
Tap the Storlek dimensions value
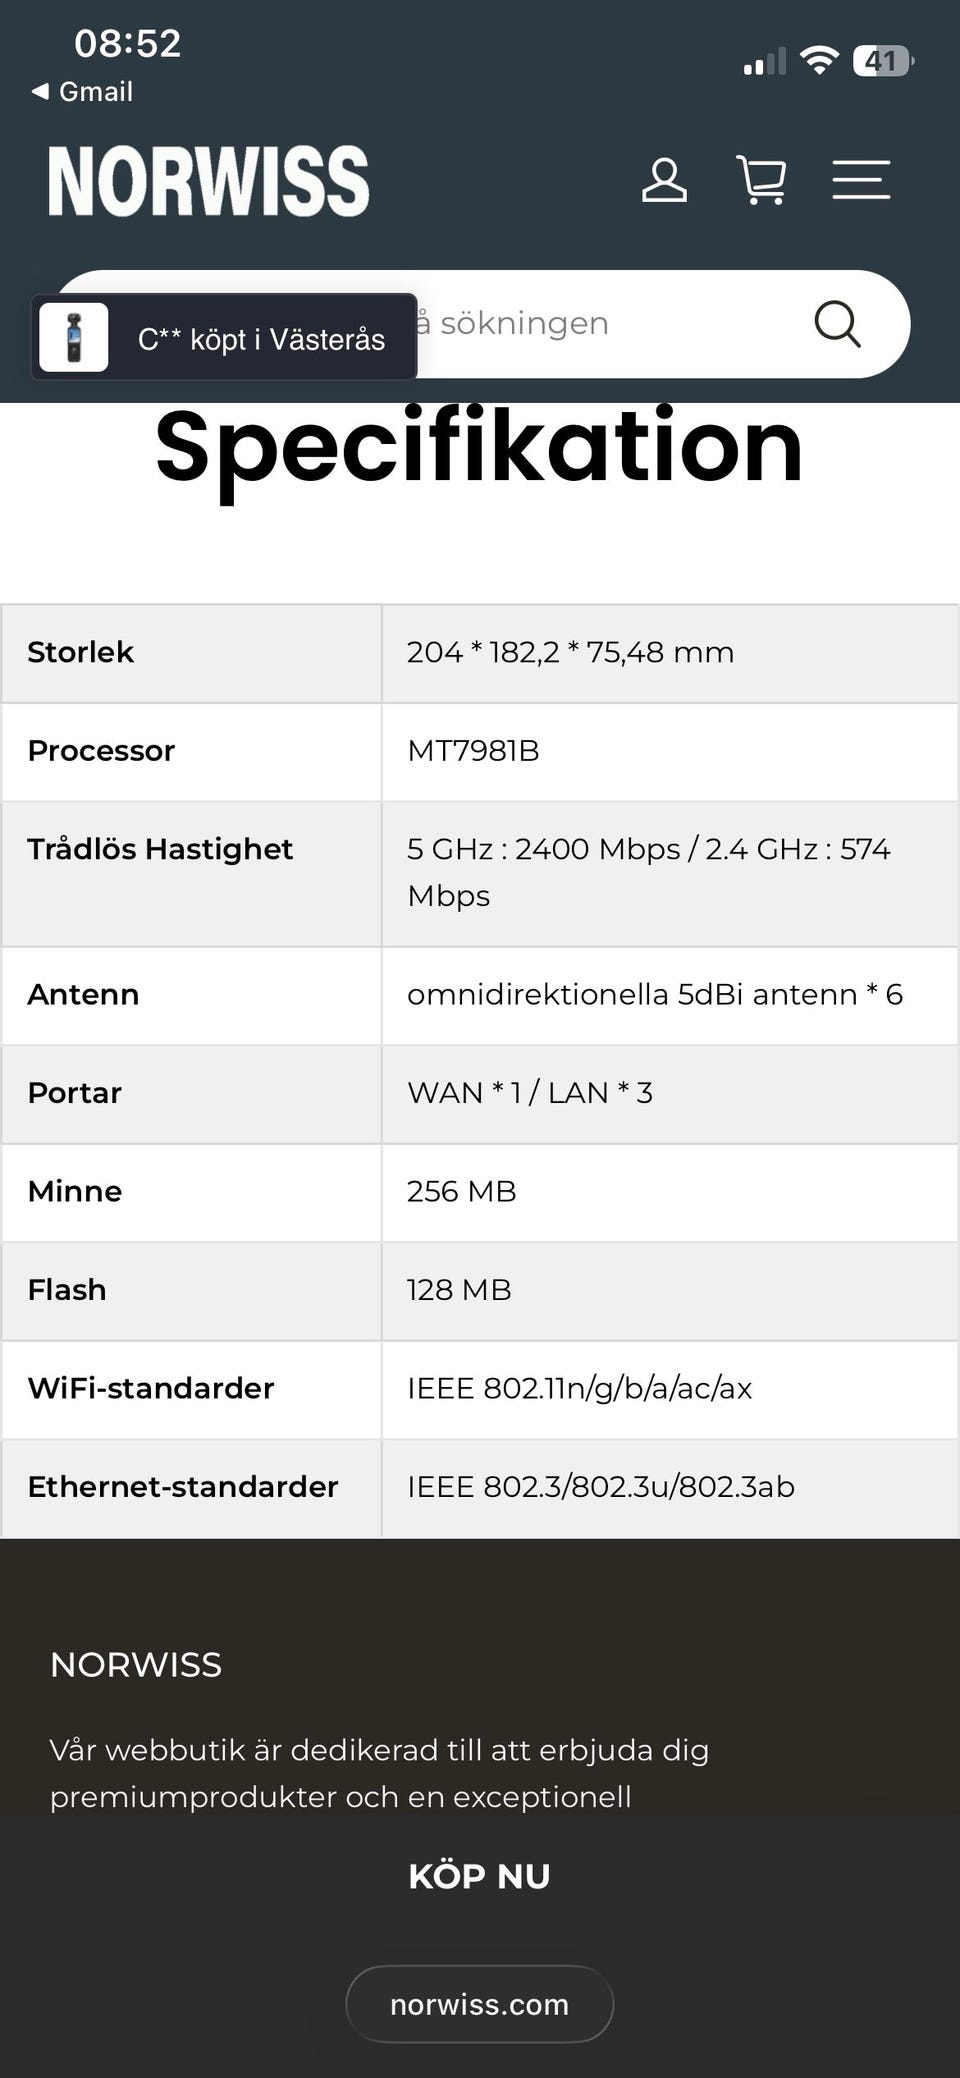tap(570, 652)
